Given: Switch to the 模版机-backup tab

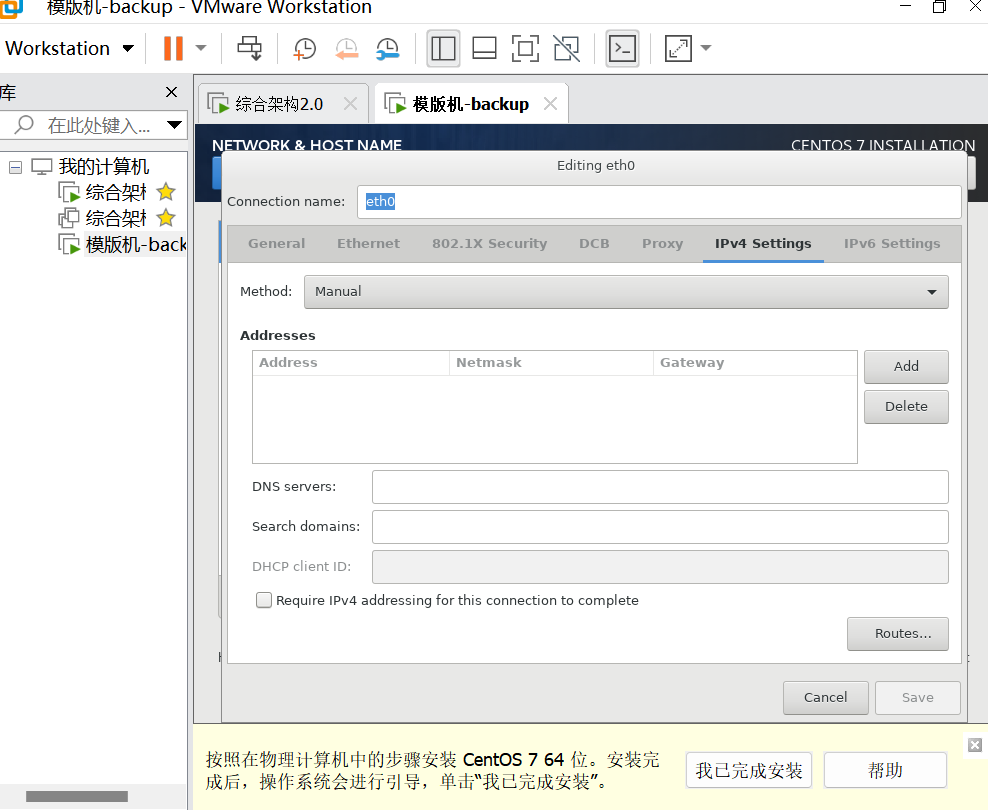Looking at the screenshot, I should (x=470, y=104).
